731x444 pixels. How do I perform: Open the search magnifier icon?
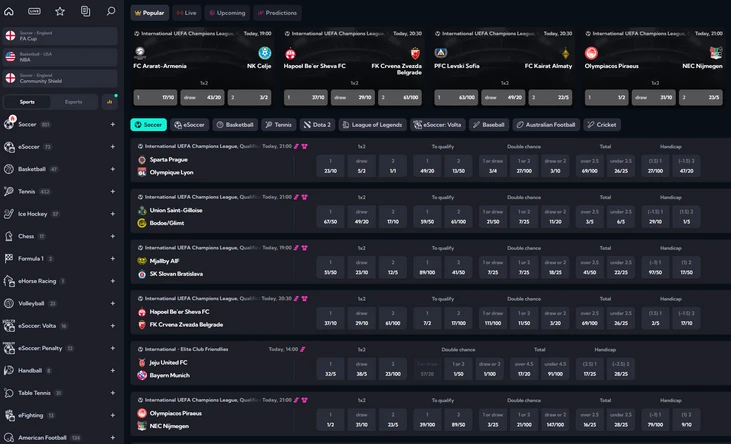pos(110,11)
